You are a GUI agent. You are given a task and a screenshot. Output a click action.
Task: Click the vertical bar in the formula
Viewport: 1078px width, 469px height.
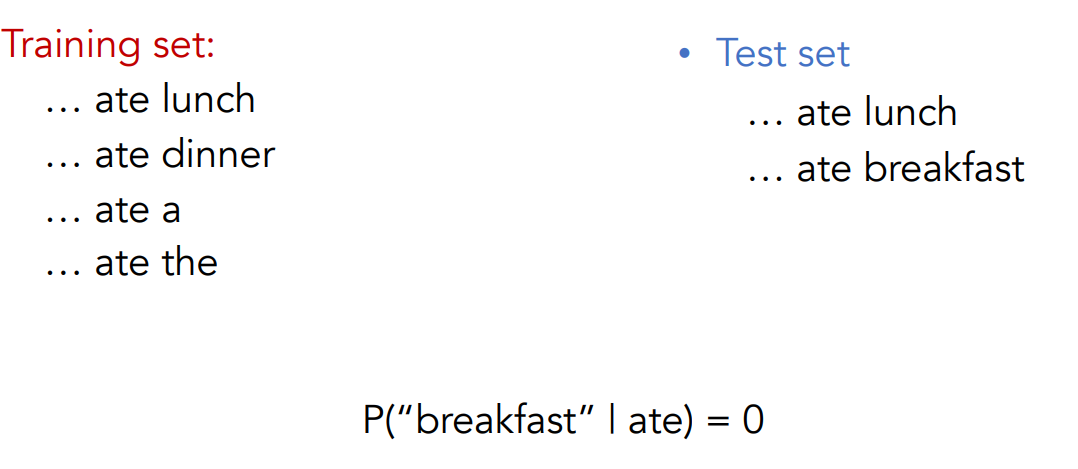[x=616, y=420]
